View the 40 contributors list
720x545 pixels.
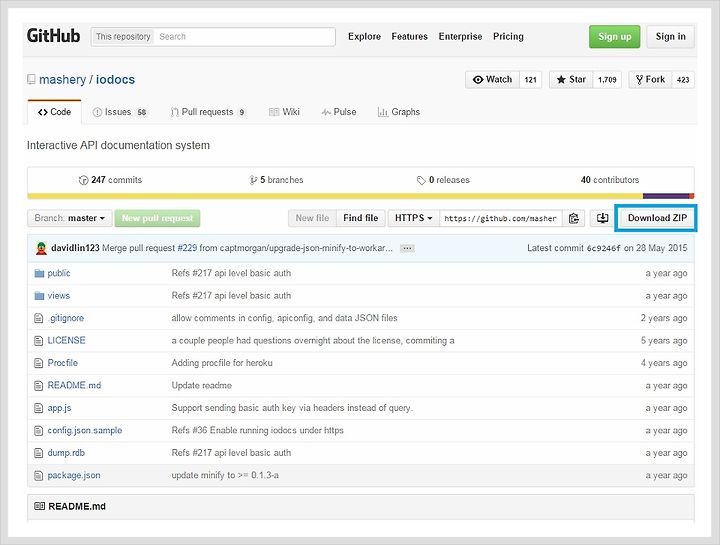tap(610, 180)
